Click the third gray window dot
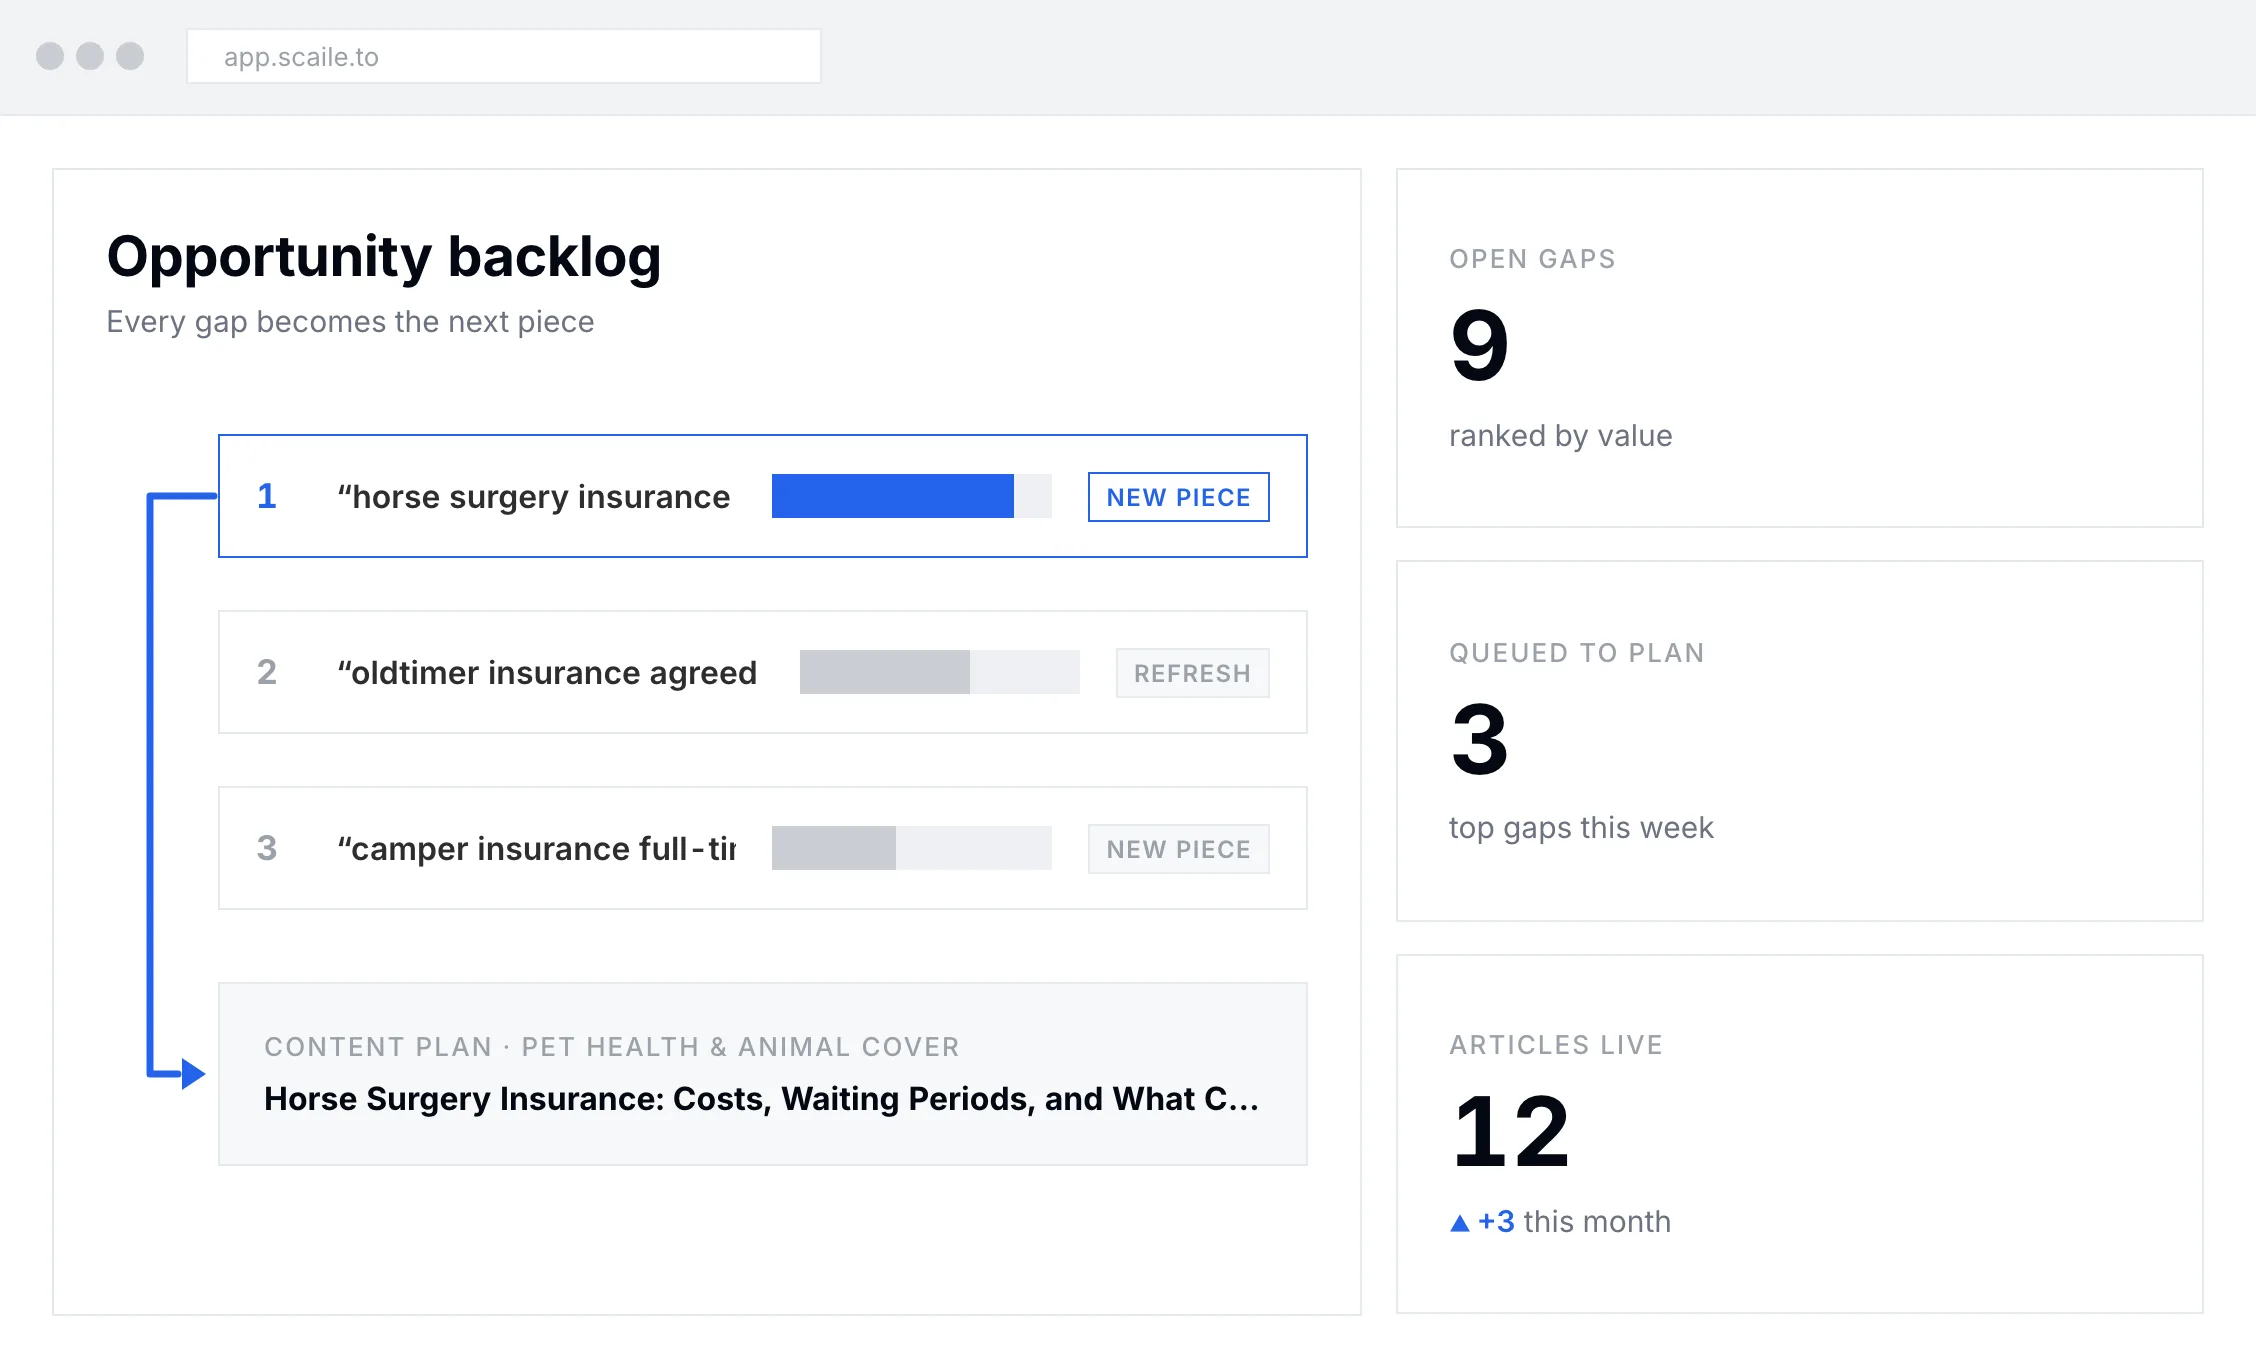Image resolution: width=2256 pixels, height=1368 pixels. pos(130,56)
